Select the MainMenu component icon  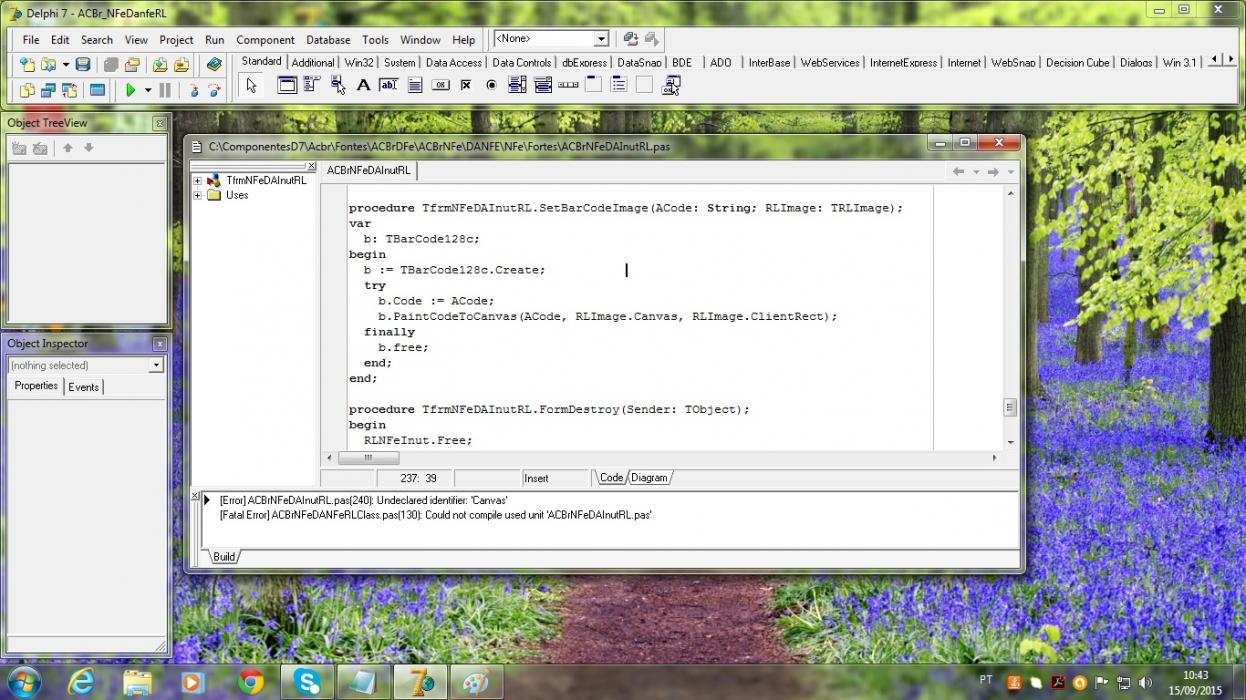[x=312, y=85]
